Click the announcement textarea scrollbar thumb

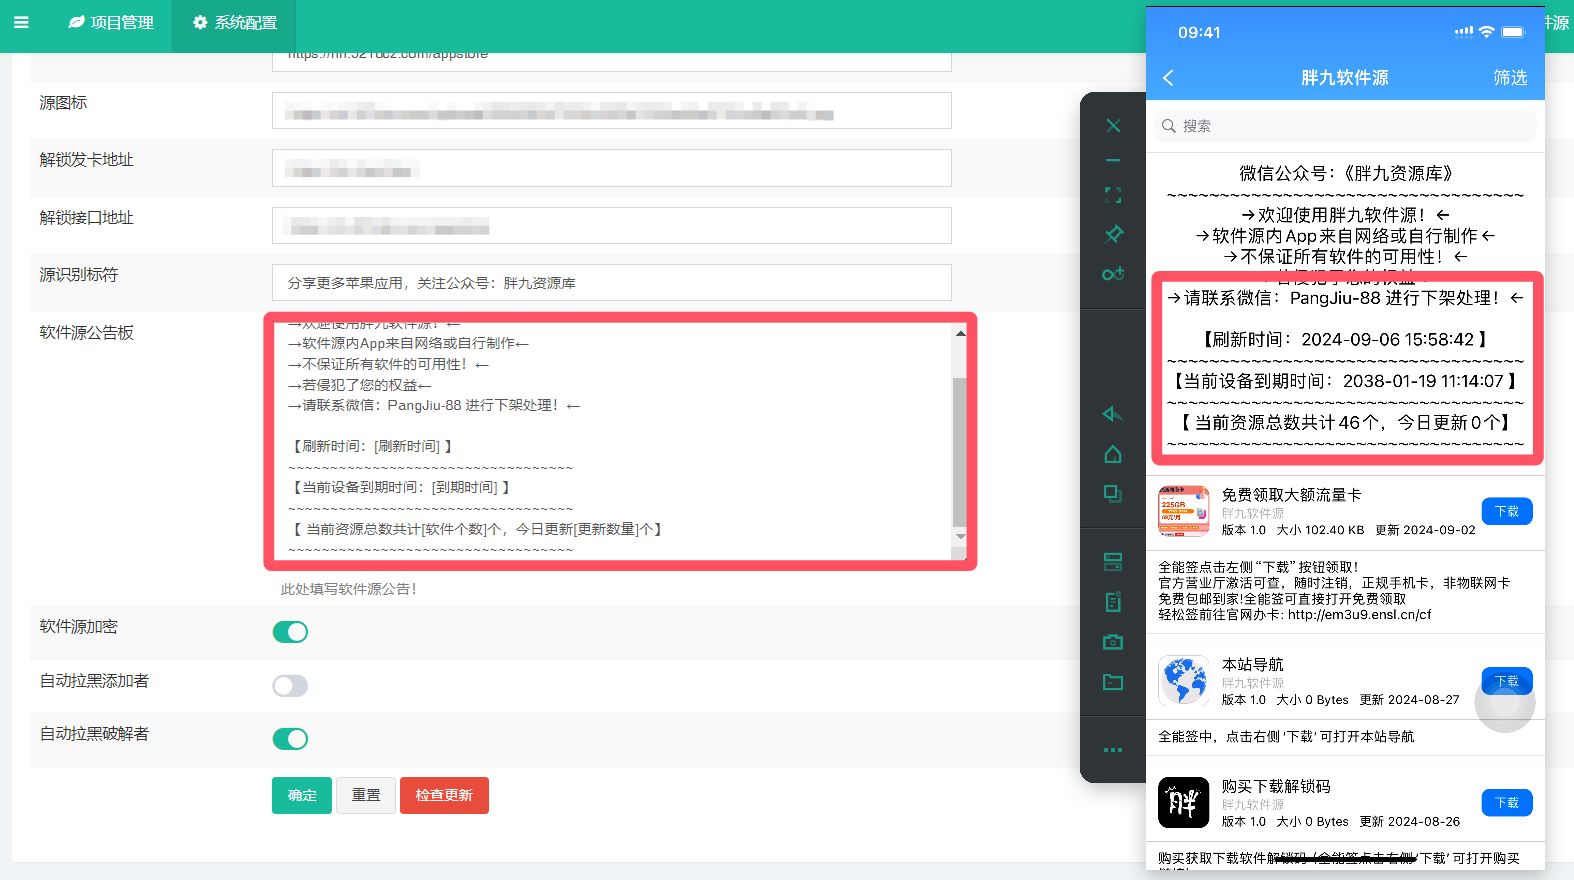click(x=960, y=451)
